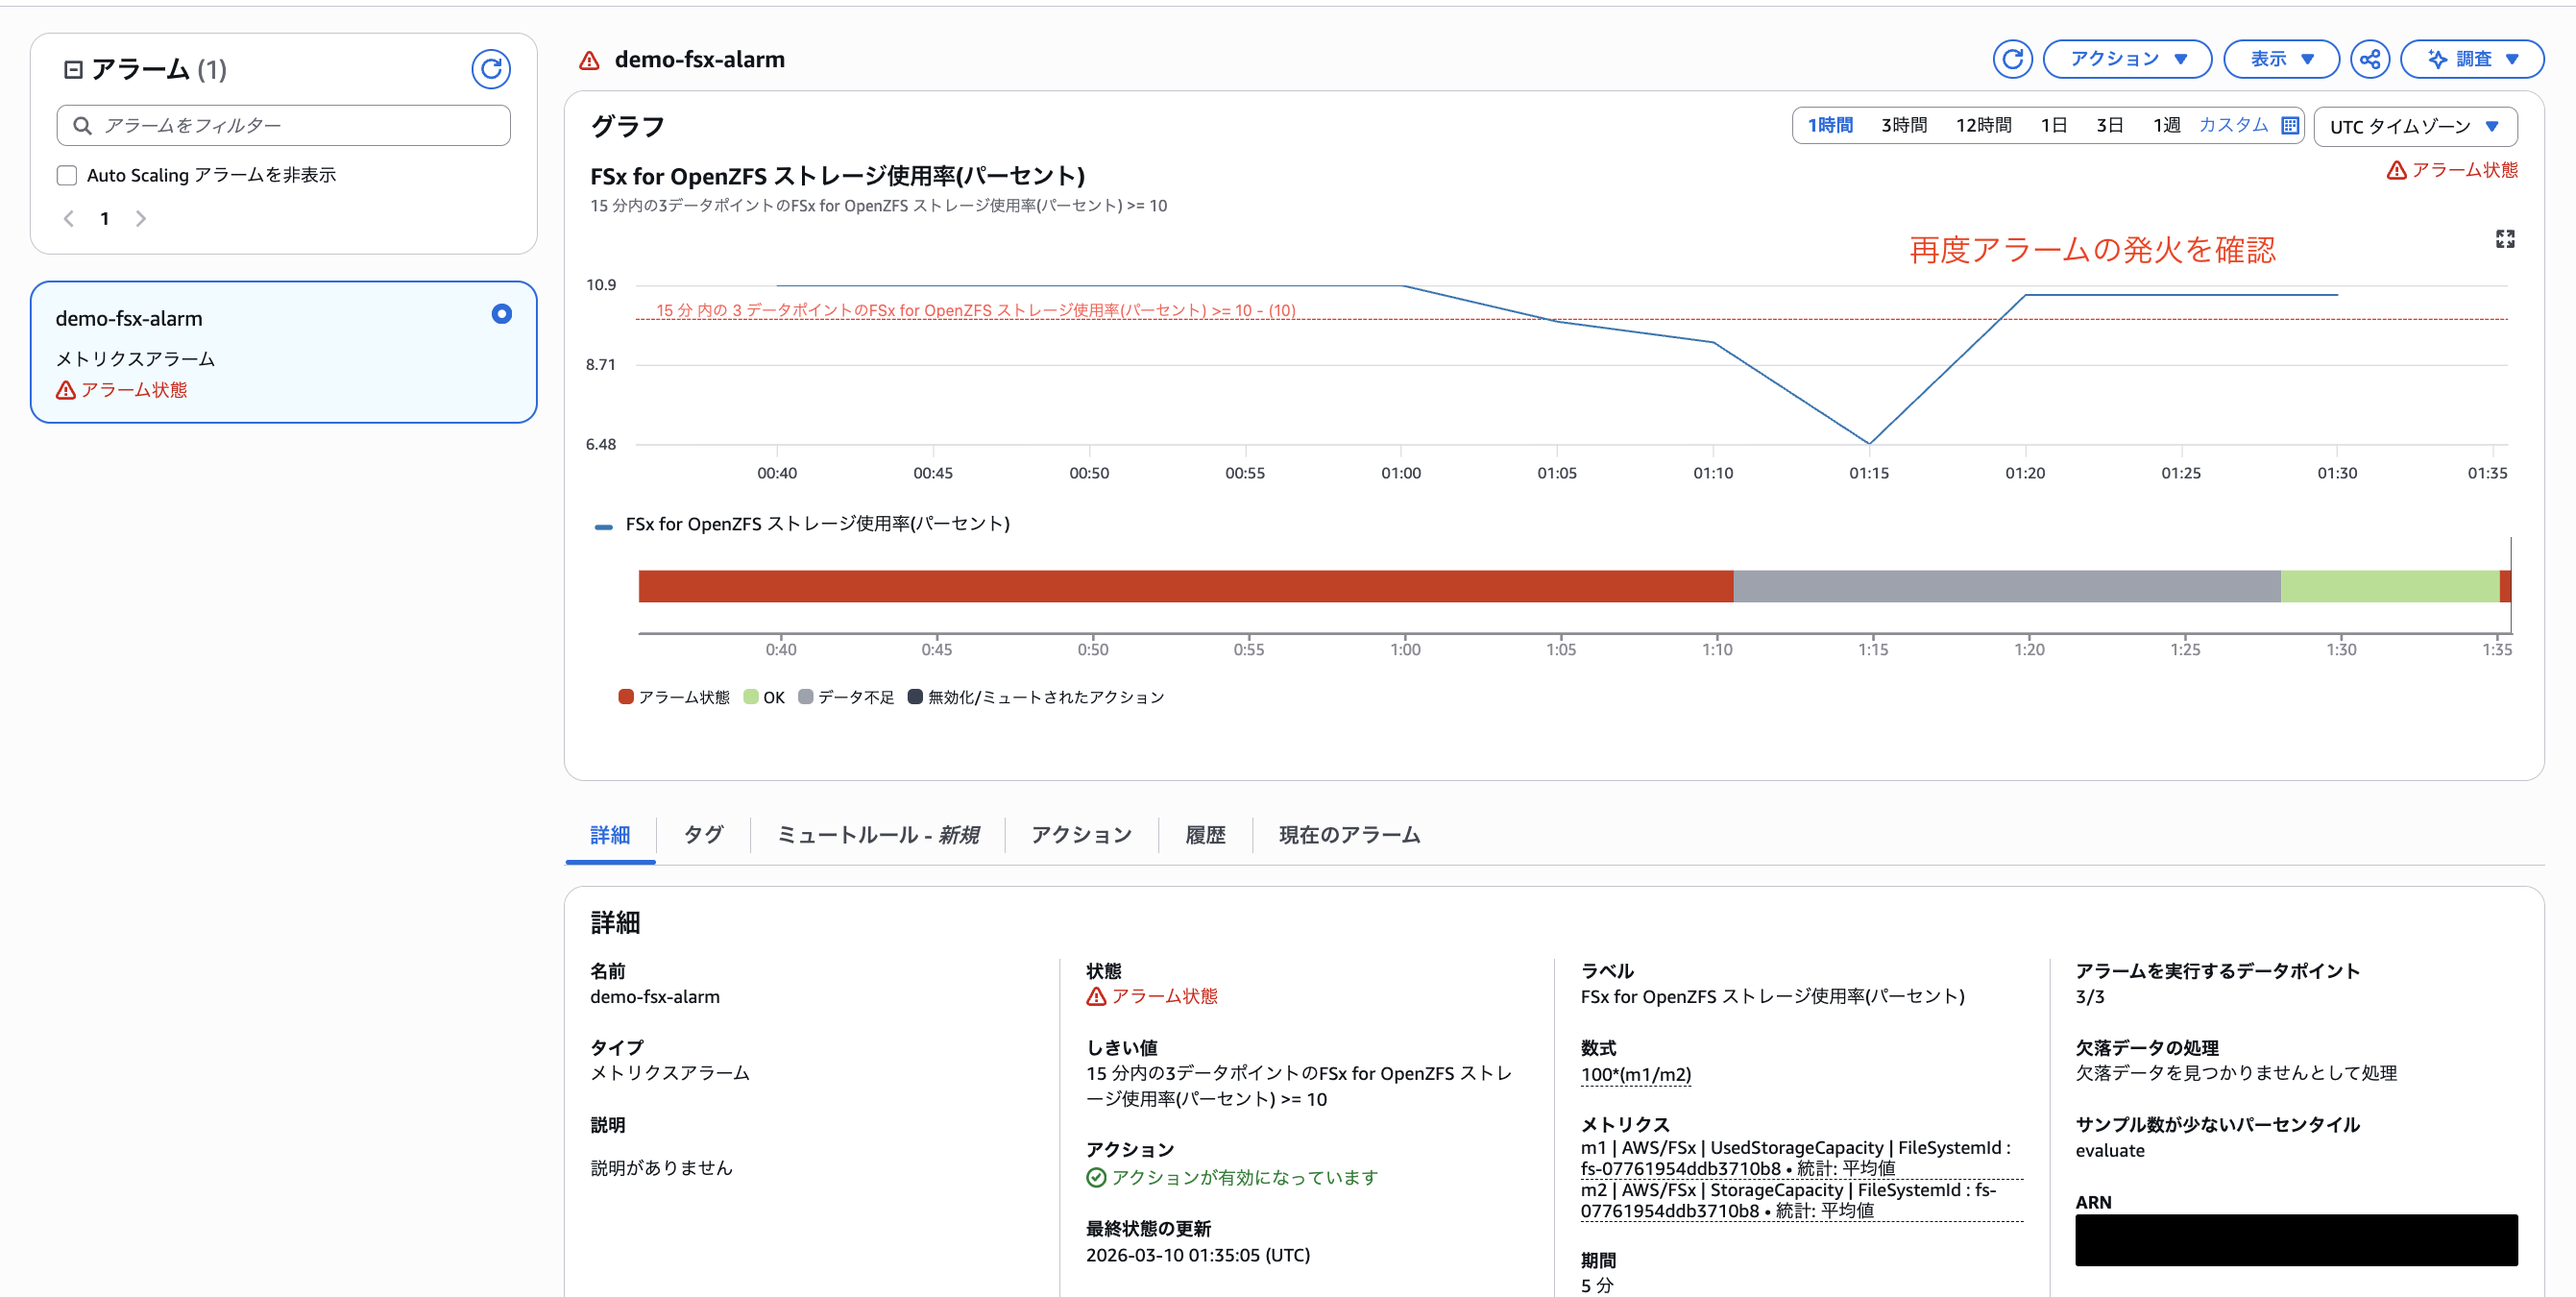Expand UTC タイムゾーン selector
The height and width of the screenshot is (1297, 2576).
click(x=2414, y=127)
